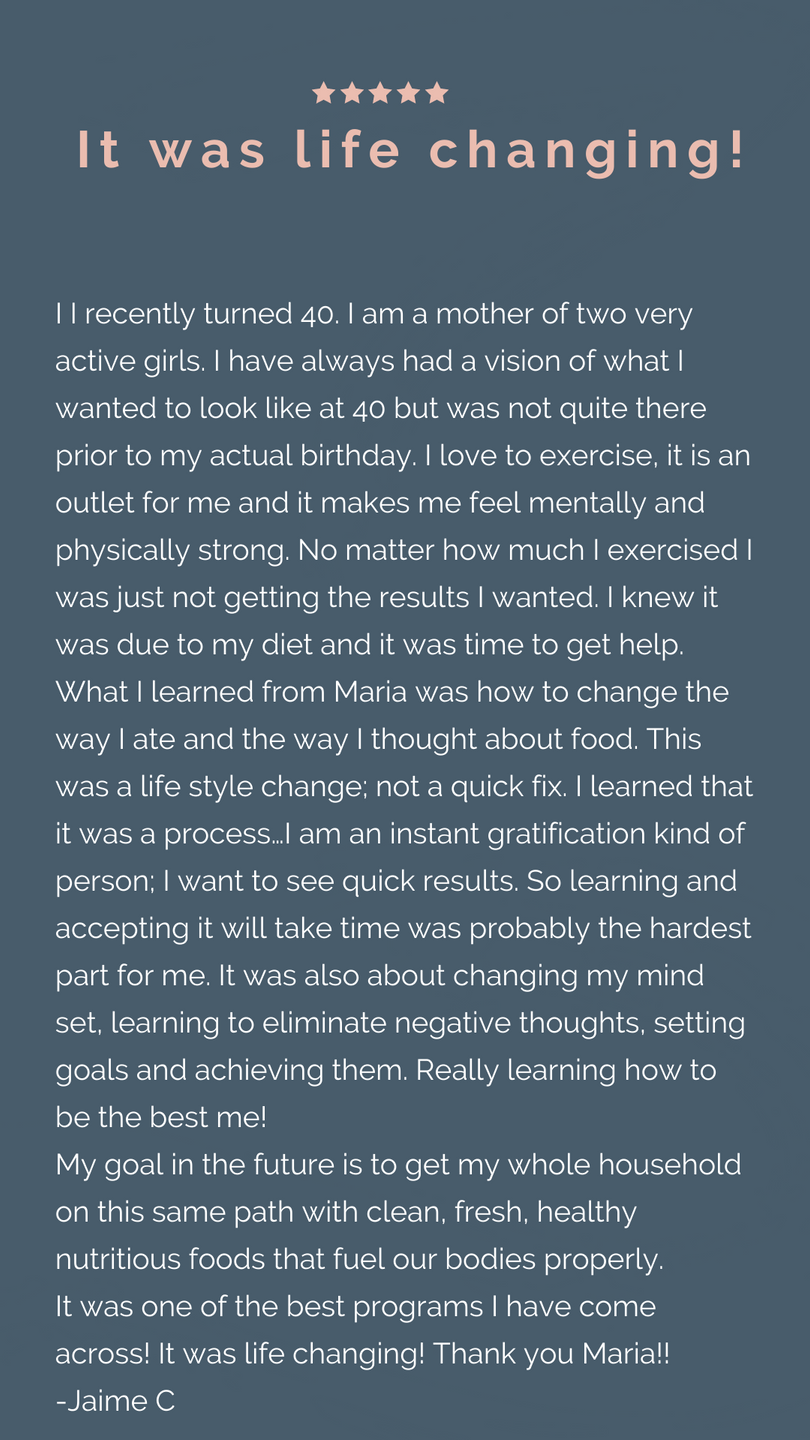Viewport: 810px width, 1440px height.
Task: Click the 'It was life changing!' heading
Action: click(412, 151)
